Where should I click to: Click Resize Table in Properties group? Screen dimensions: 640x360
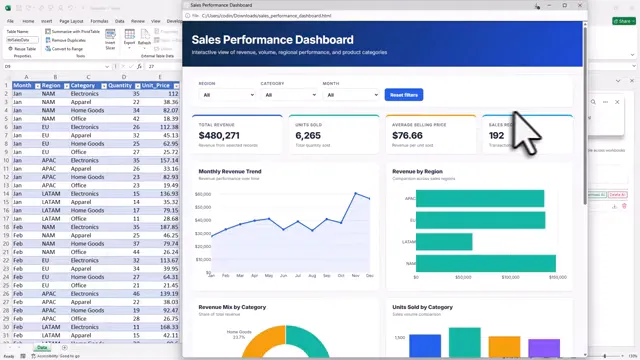pos(22,49)
